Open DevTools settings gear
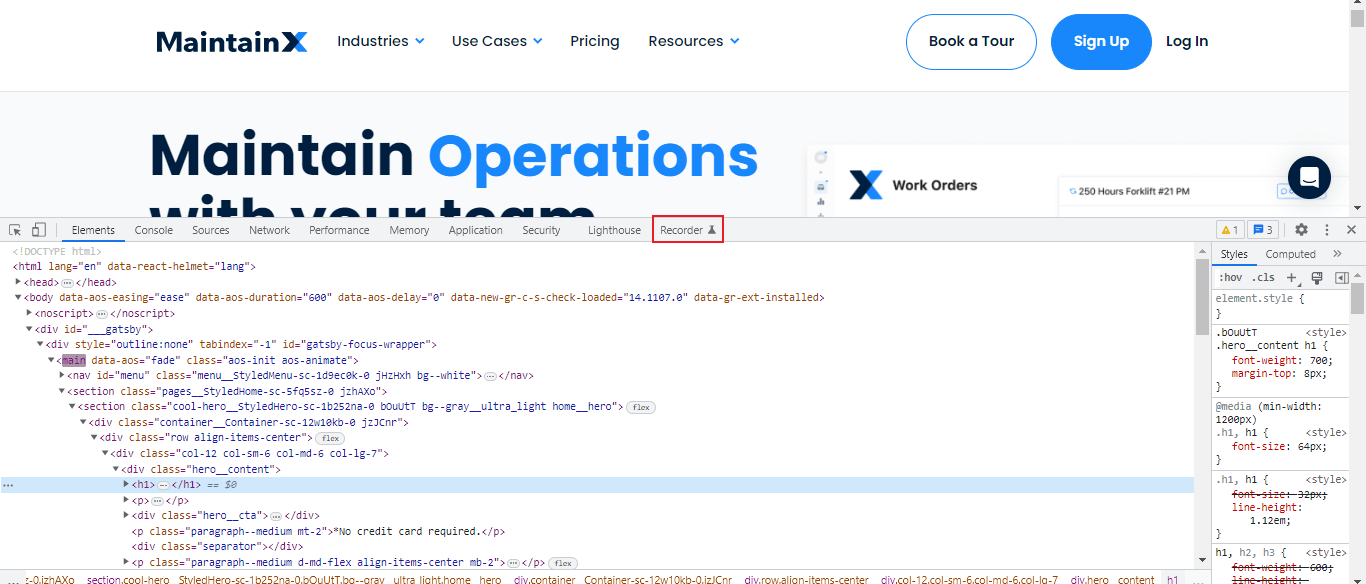 [x=1301, y=230]
